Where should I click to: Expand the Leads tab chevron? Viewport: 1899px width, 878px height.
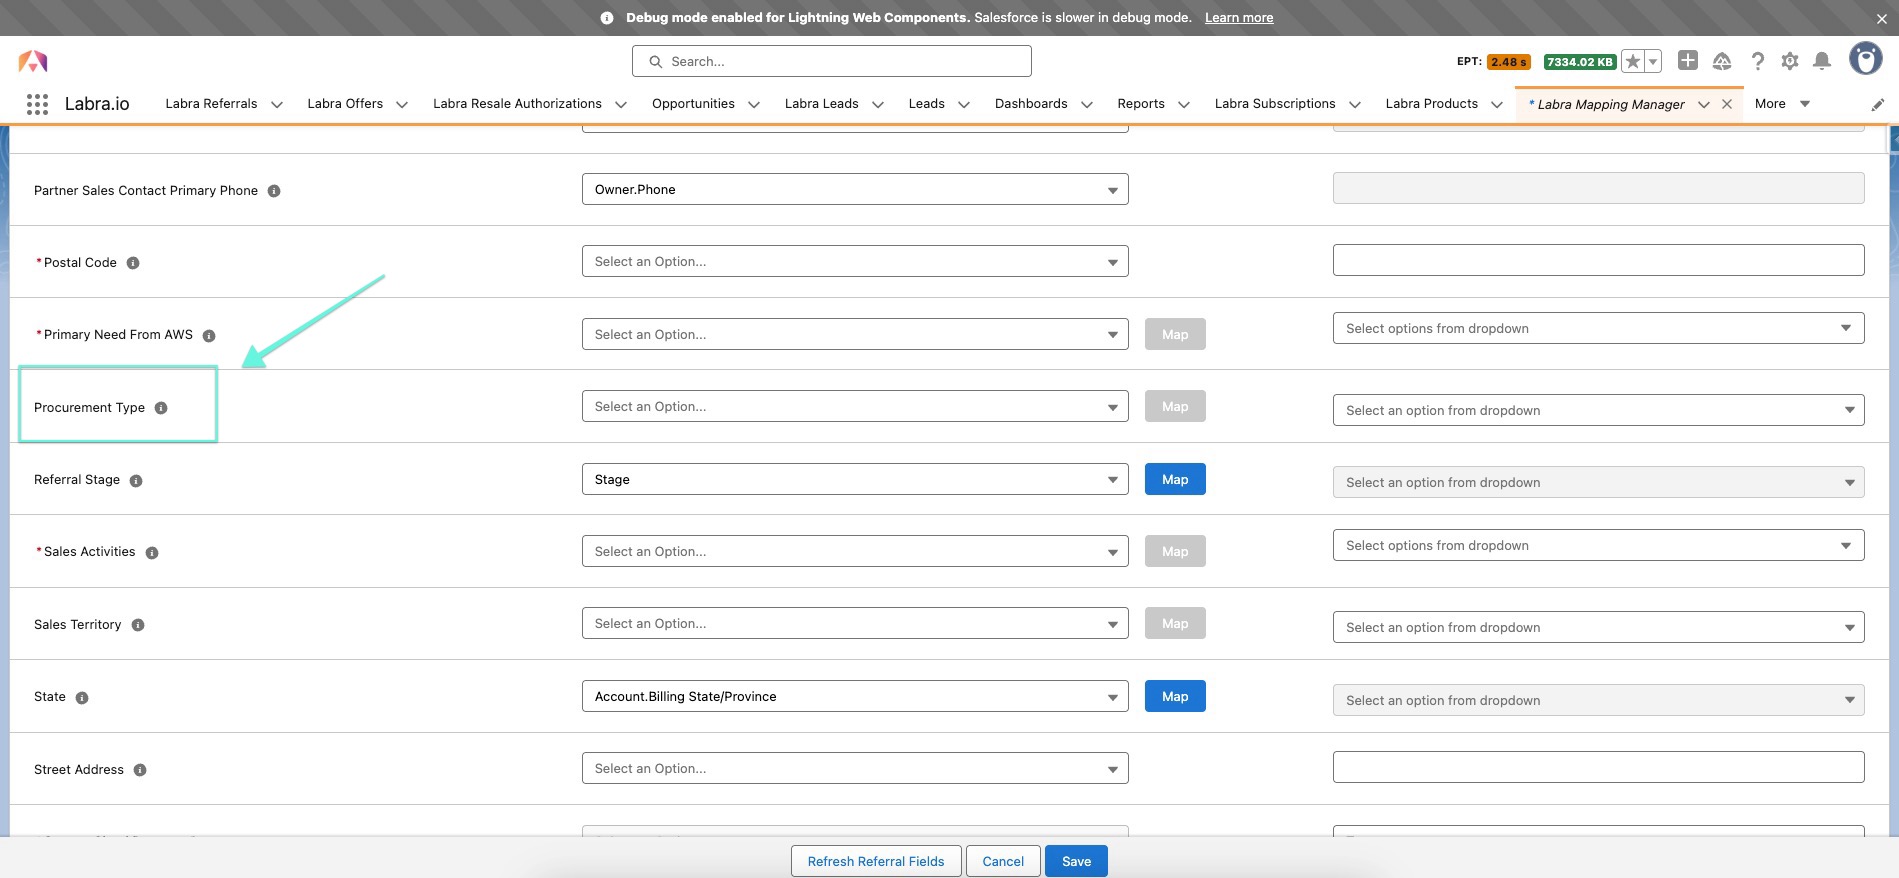pyautogui.click(x=964, y=105)
